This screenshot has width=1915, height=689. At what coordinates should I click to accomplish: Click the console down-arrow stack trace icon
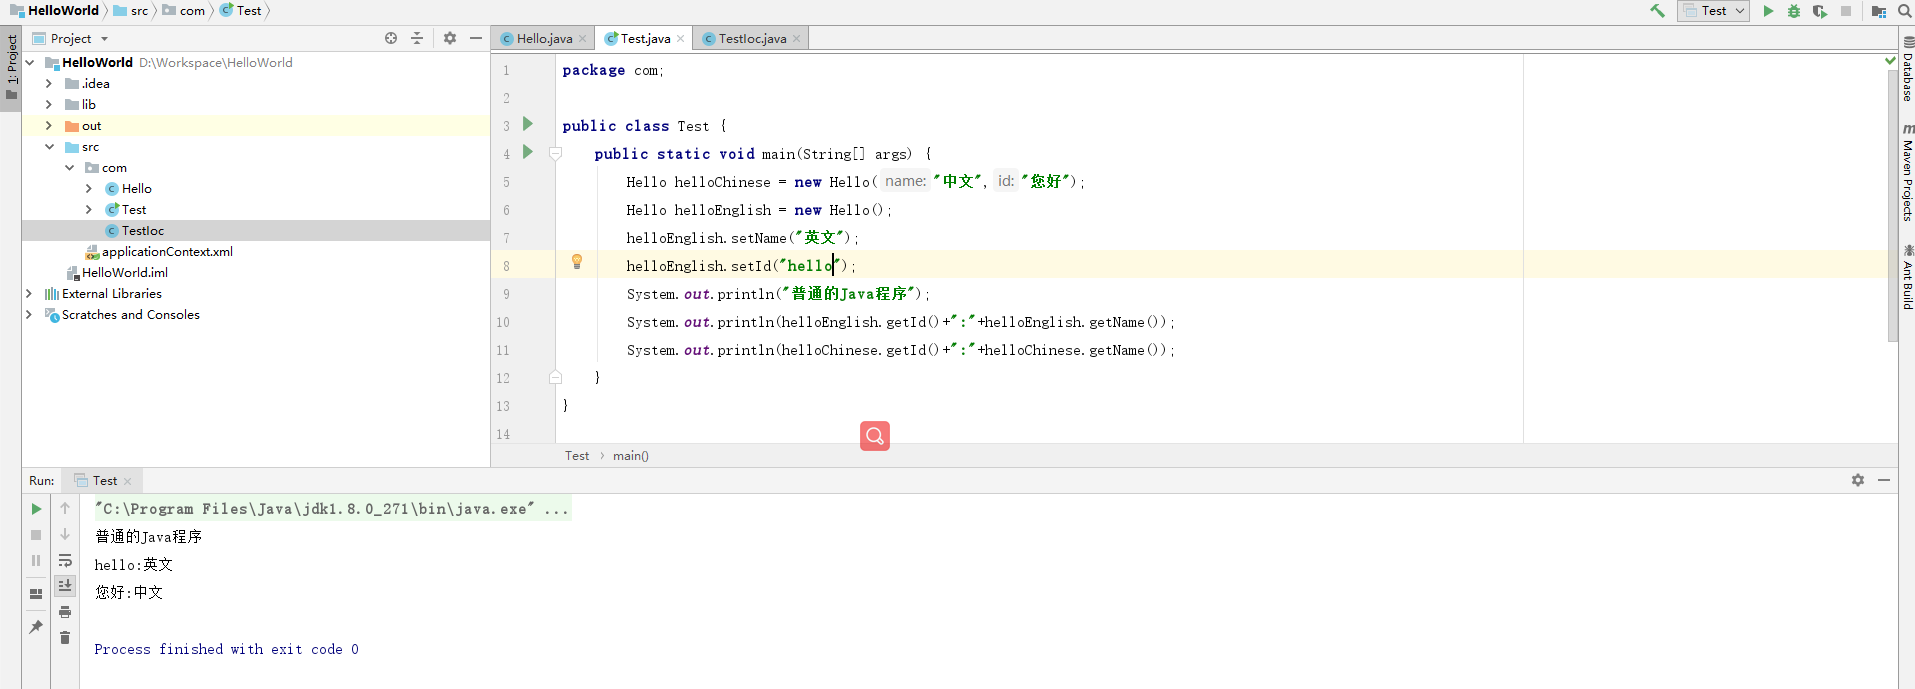[x=65, y=534]
